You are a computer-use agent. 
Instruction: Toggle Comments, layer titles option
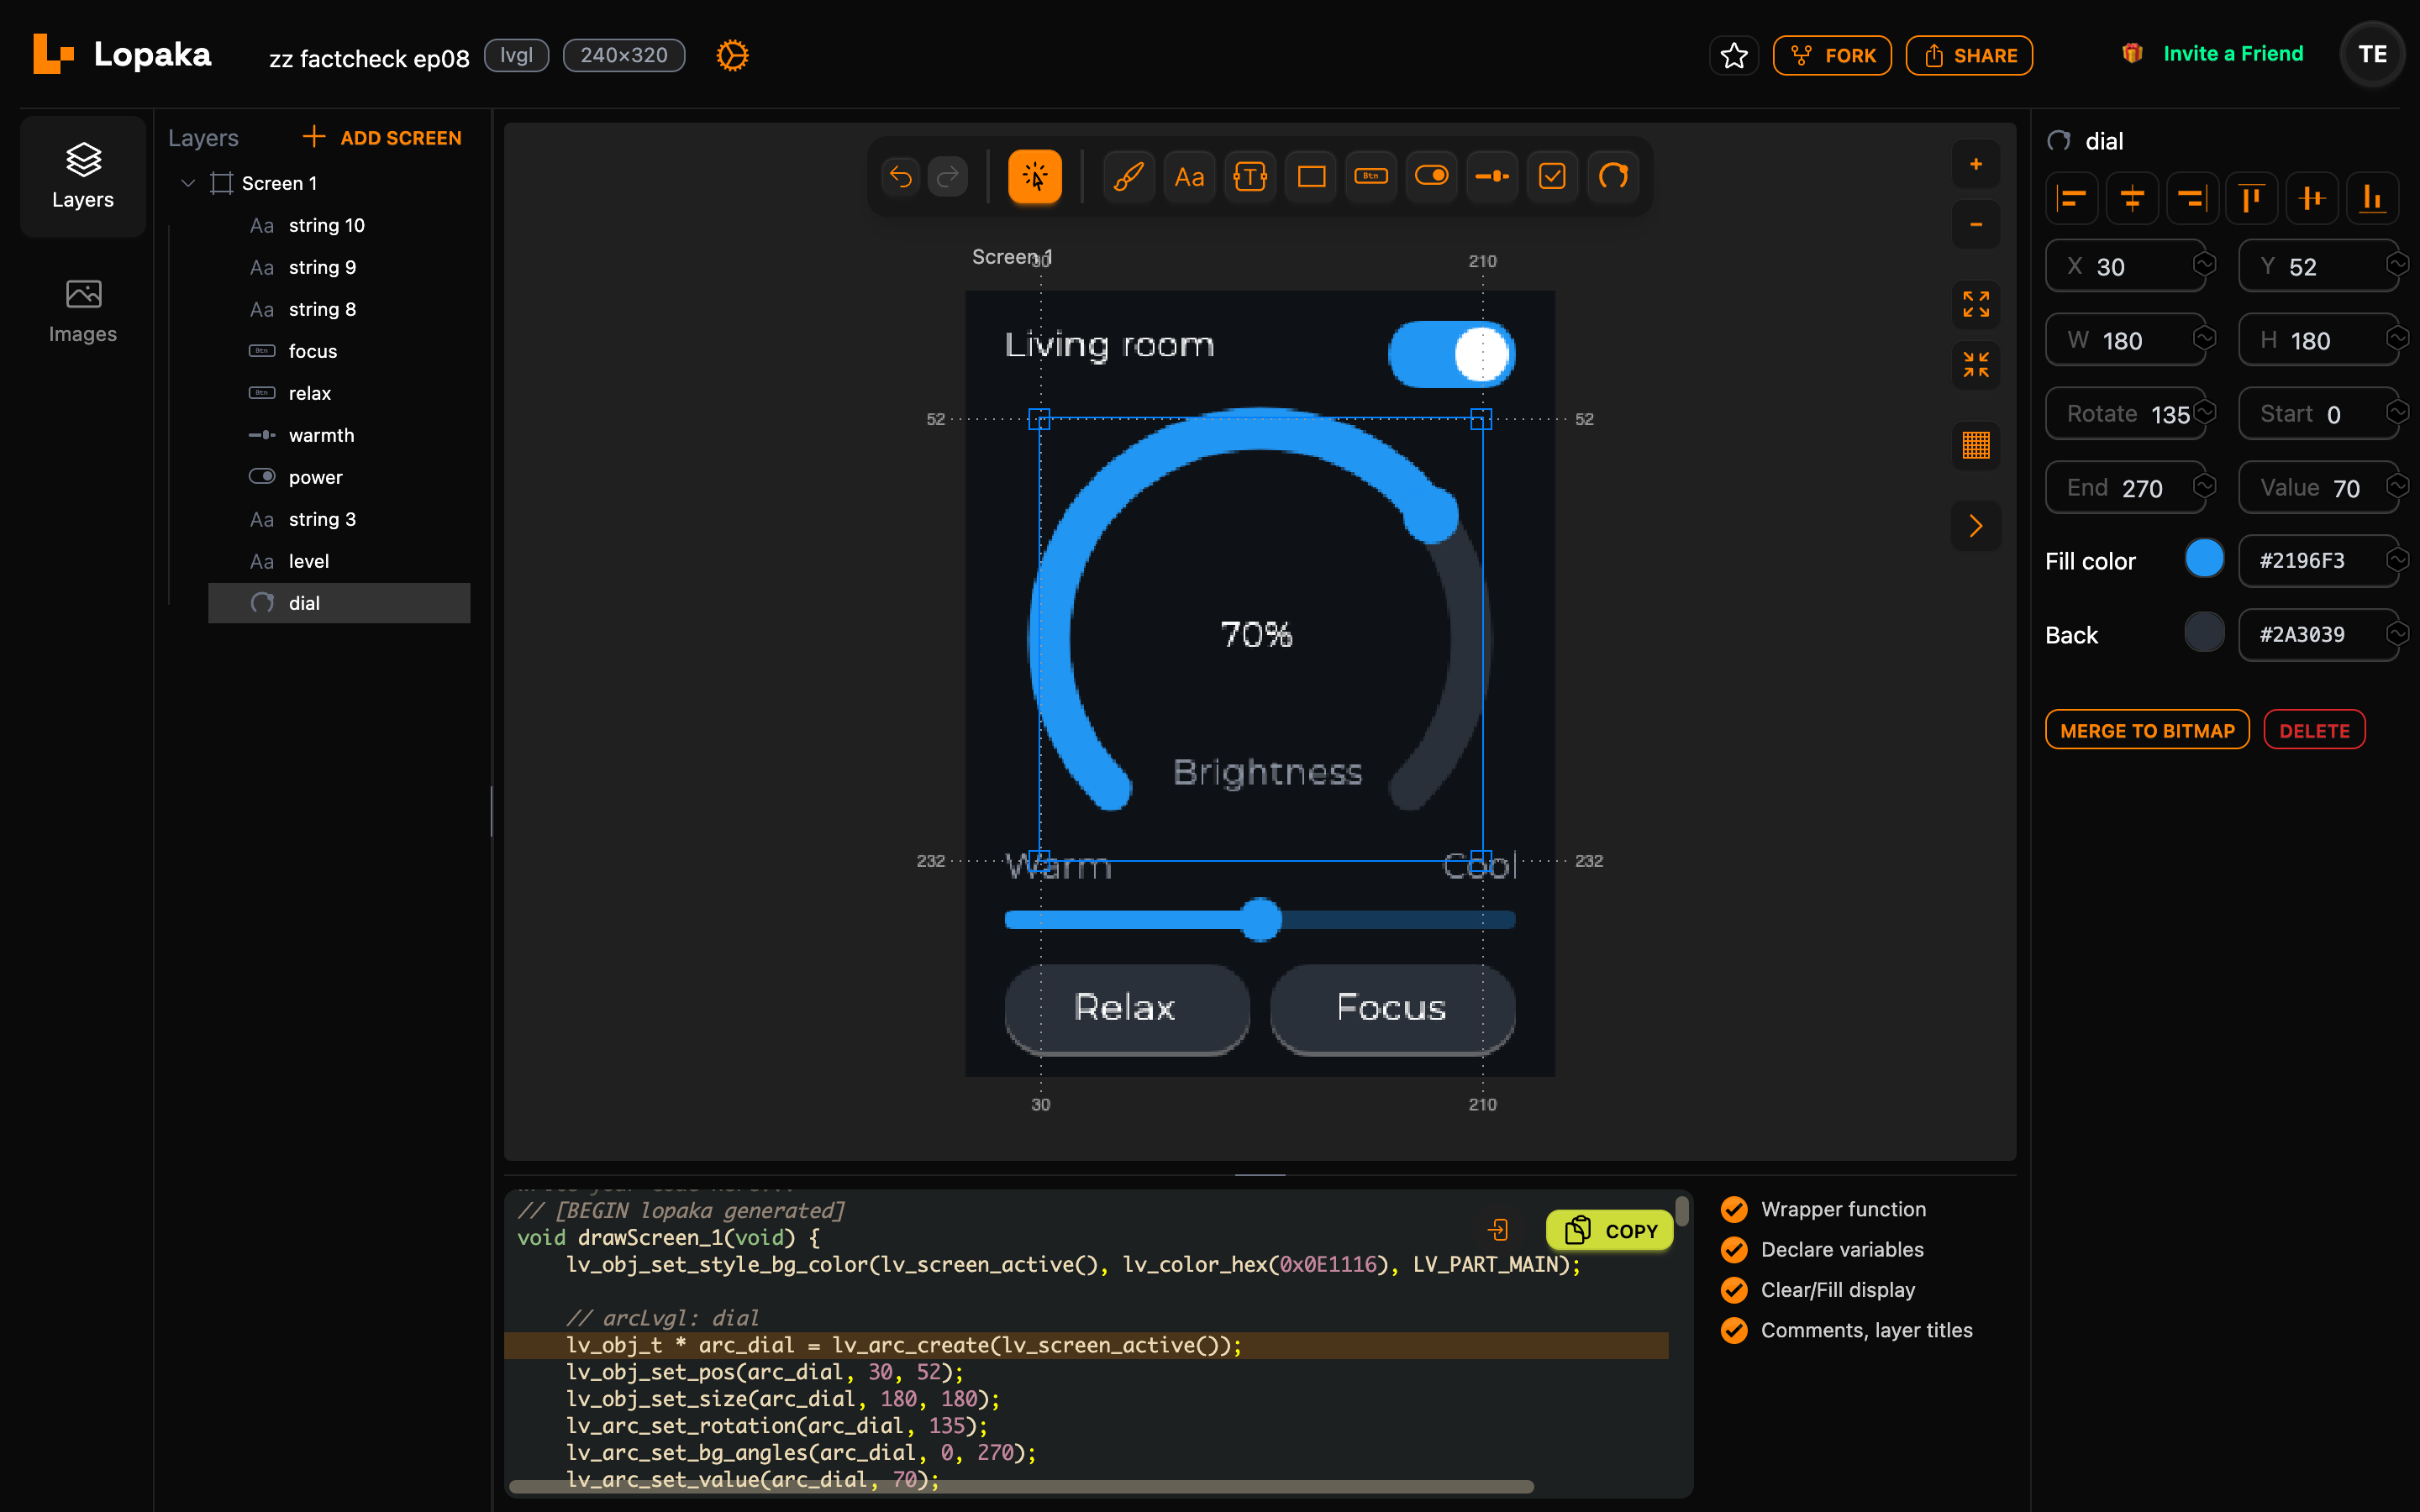pos(1847,1330)
